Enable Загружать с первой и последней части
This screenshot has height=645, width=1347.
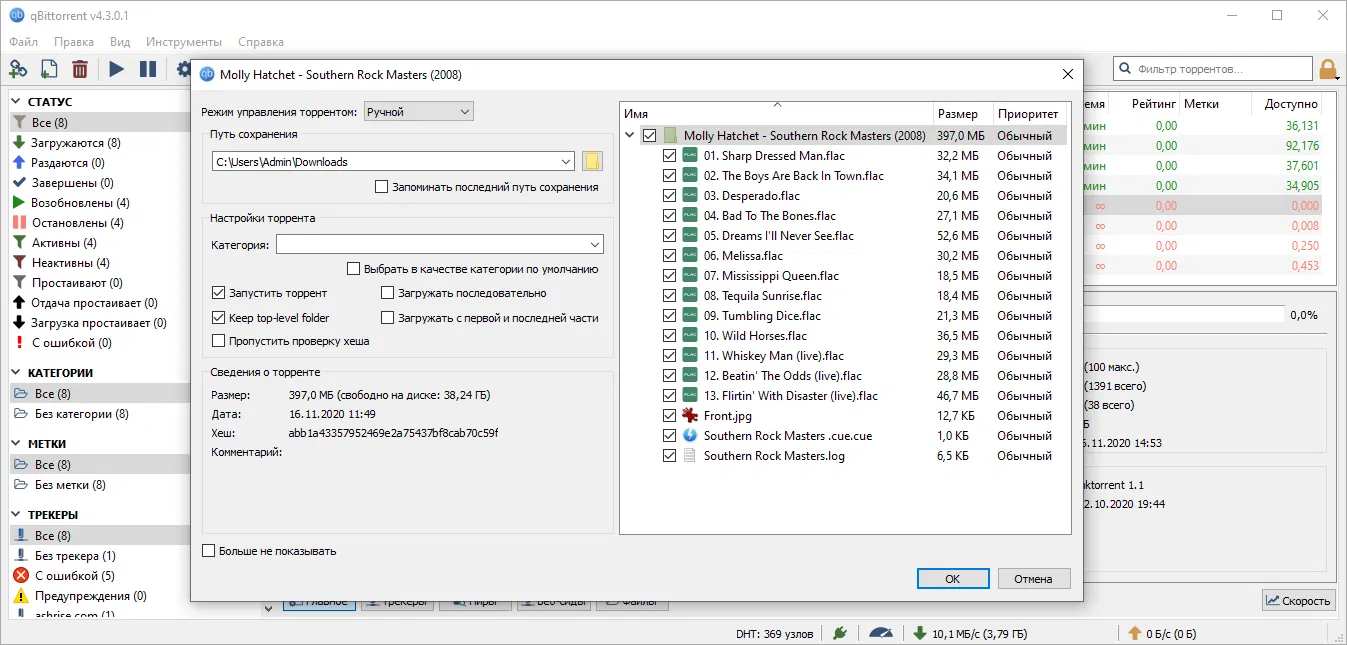388,317
